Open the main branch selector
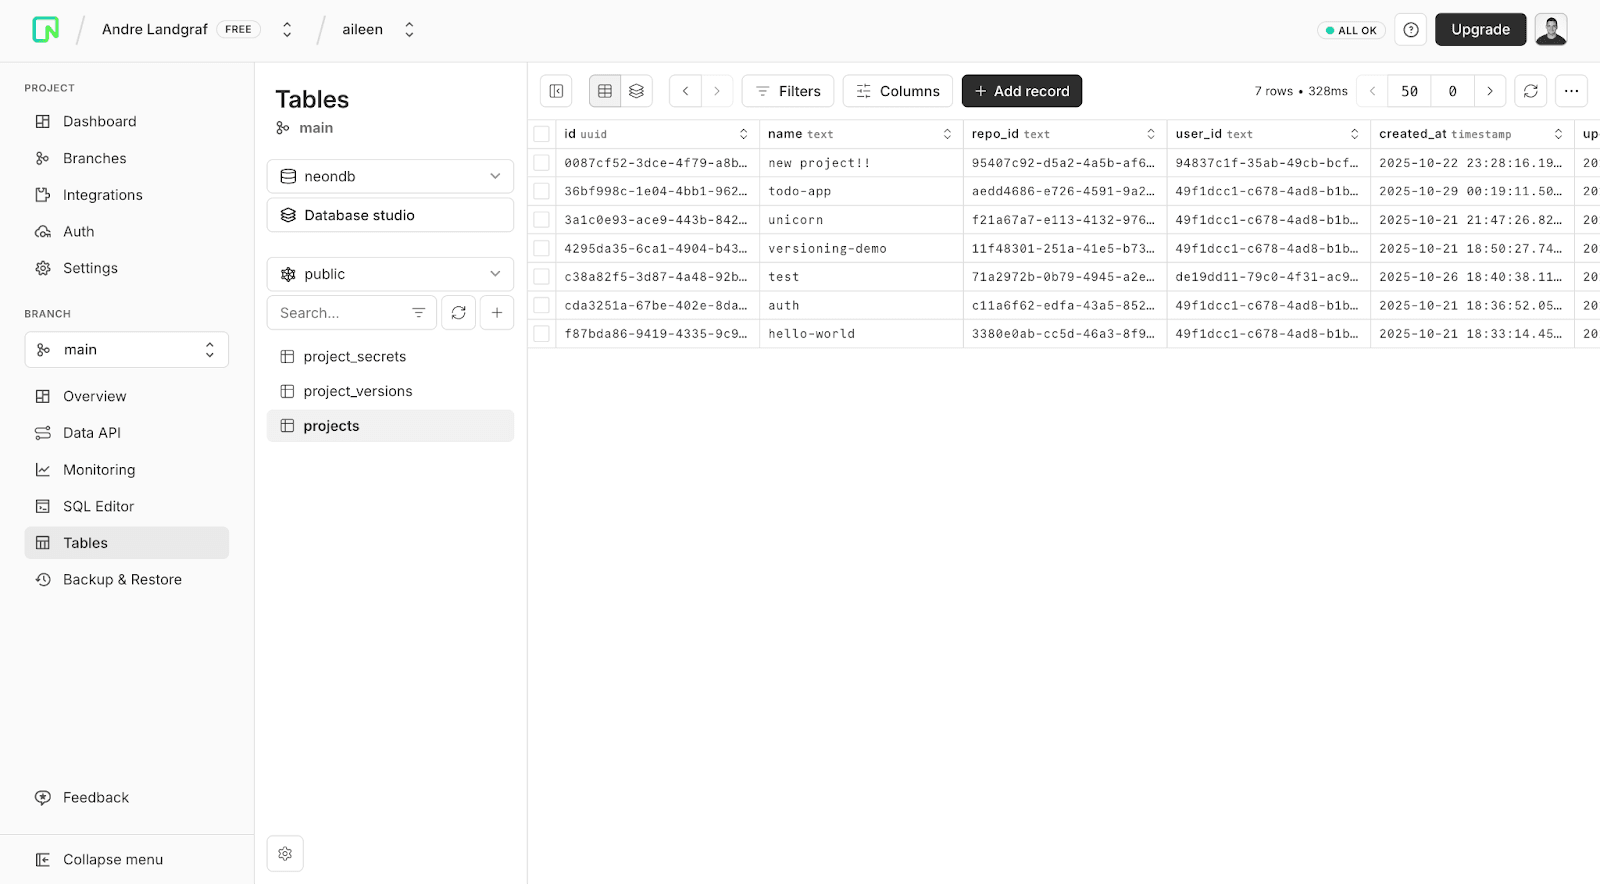The image size is (1600, 884). 127,350
